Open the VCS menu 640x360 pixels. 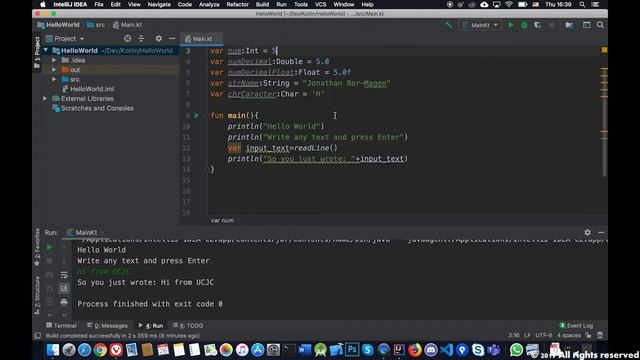[320, 4]
